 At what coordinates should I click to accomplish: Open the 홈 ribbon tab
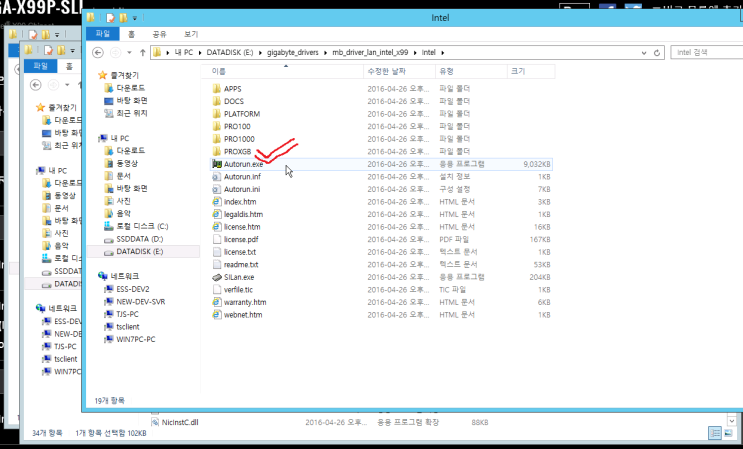point(131,34)
